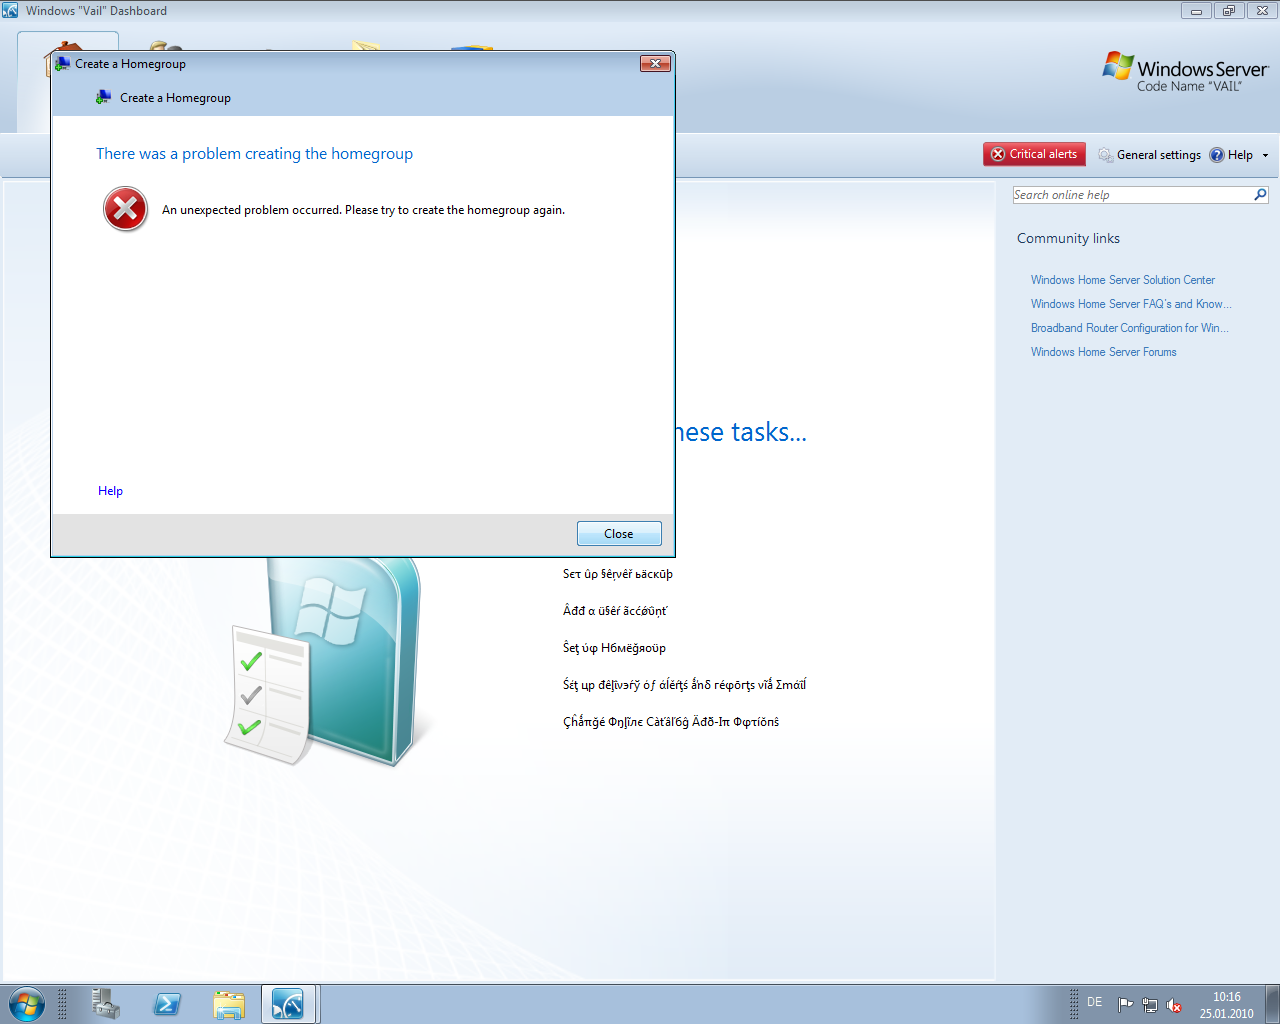This screenshot has width=1280, height=1024.
Task: Click the red error icon in the dialog
Action: click(125, 209)
